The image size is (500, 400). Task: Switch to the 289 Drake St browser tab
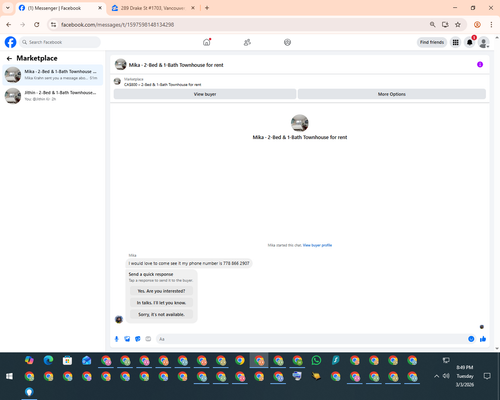(152, 8)
